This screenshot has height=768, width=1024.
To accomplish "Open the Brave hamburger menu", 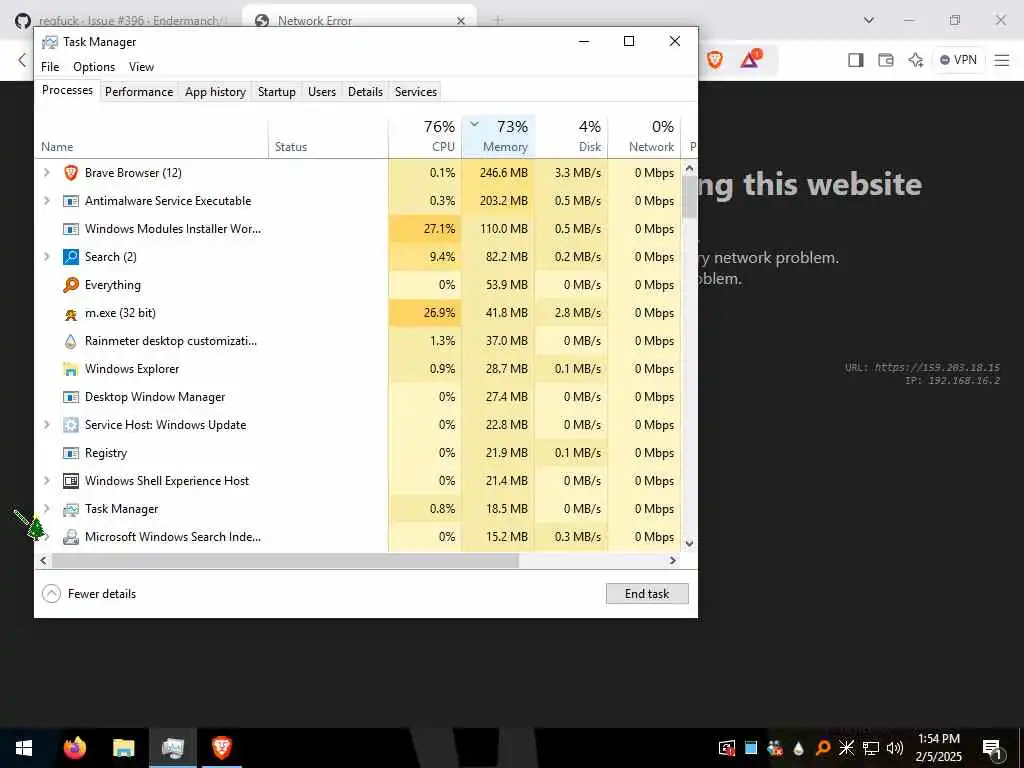I will [1002, 60].
